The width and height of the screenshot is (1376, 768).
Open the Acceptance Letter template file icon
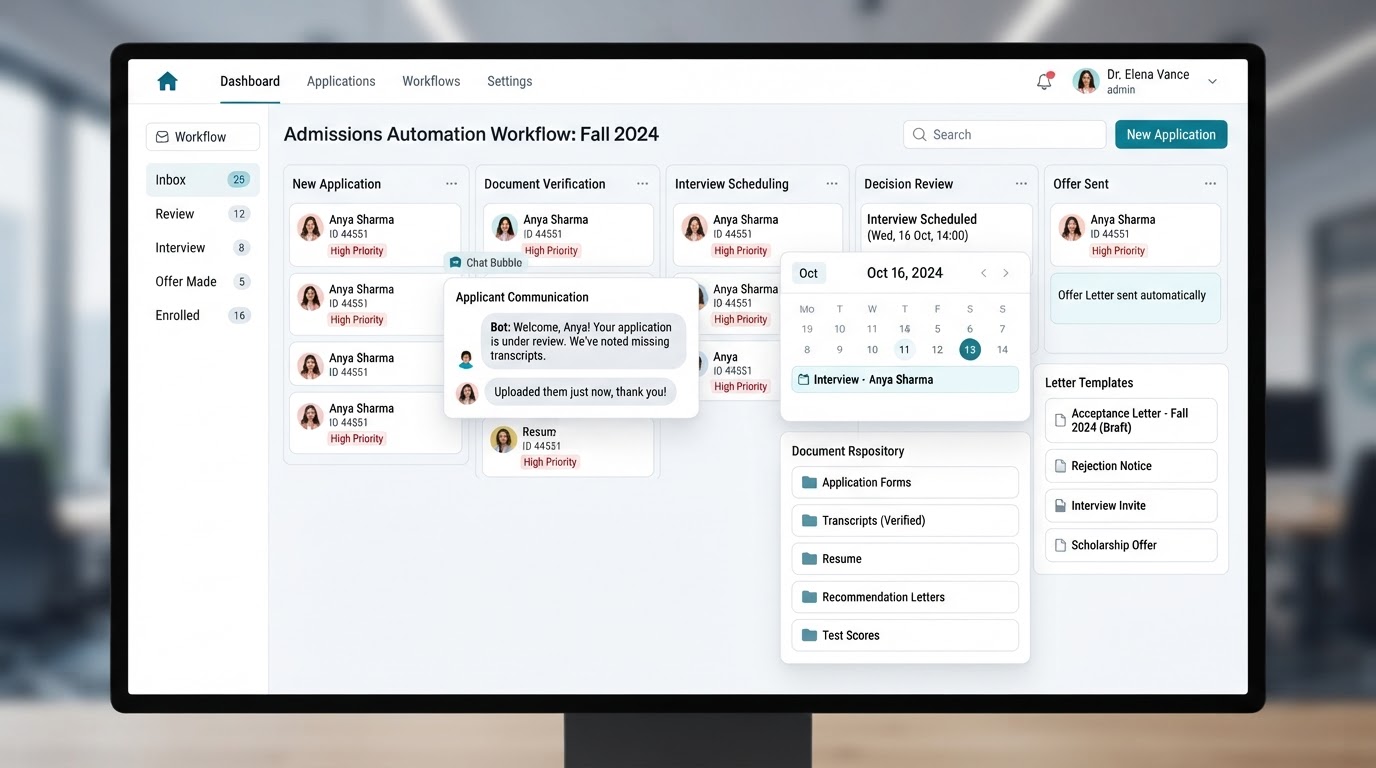pos(1060,420)
